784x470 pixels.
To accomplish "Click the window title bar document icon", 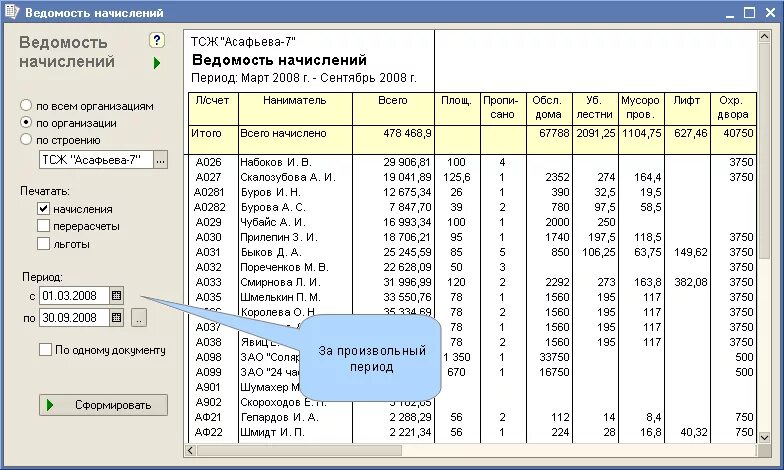I will (11, 12).
